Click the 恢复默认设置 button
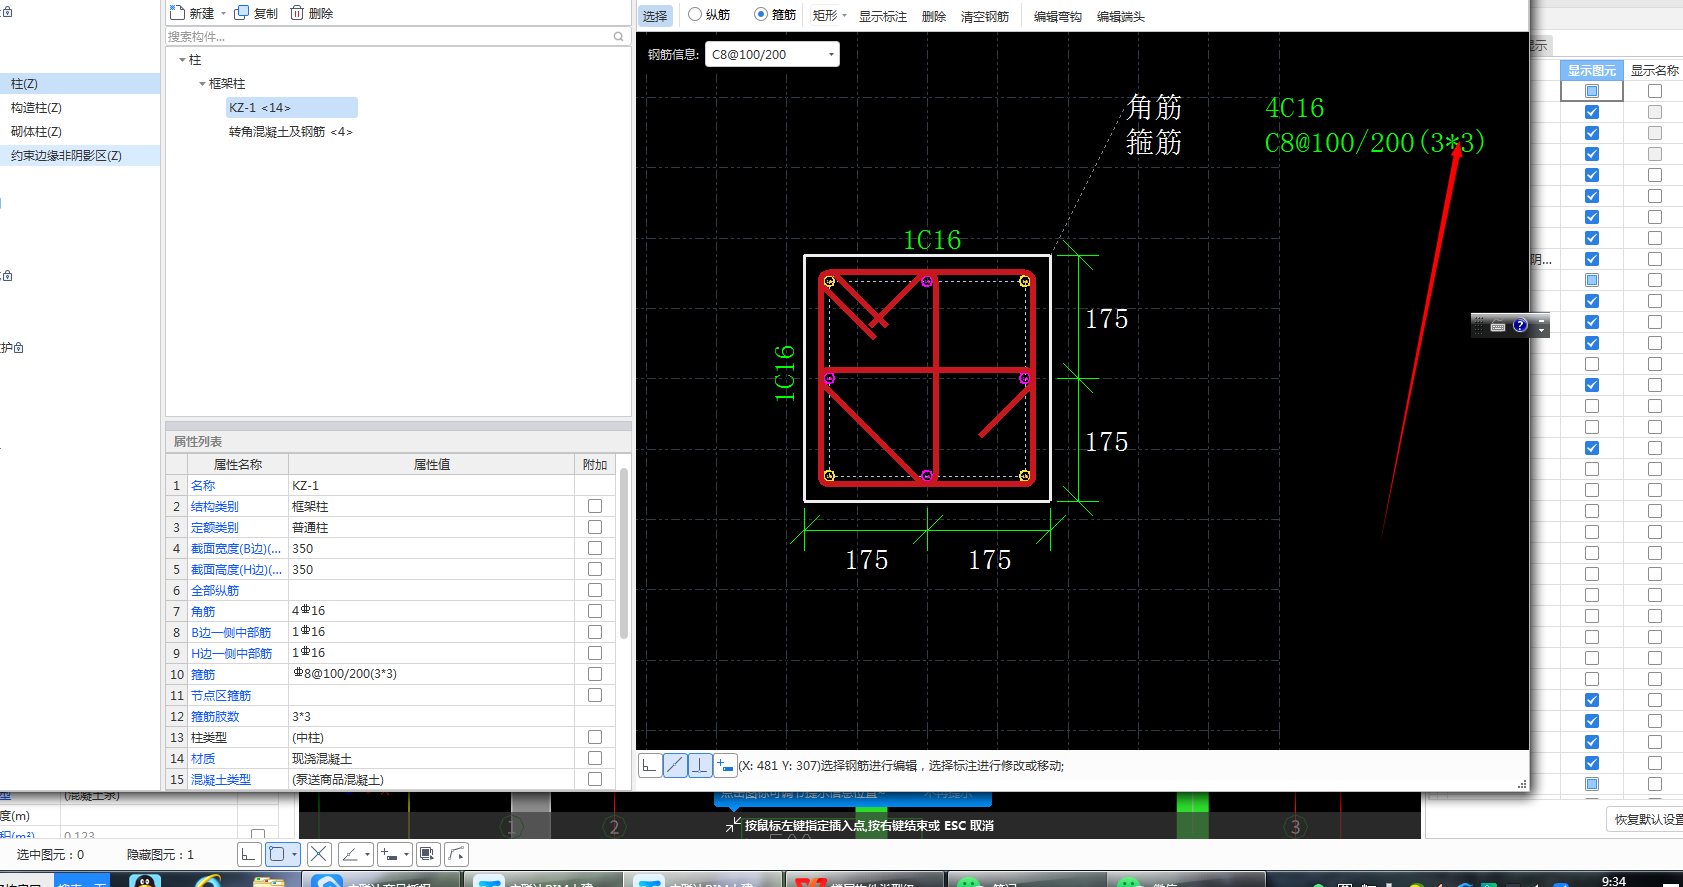The height and width of the screenshot is (887, 1683). [x=1645, y=819]
